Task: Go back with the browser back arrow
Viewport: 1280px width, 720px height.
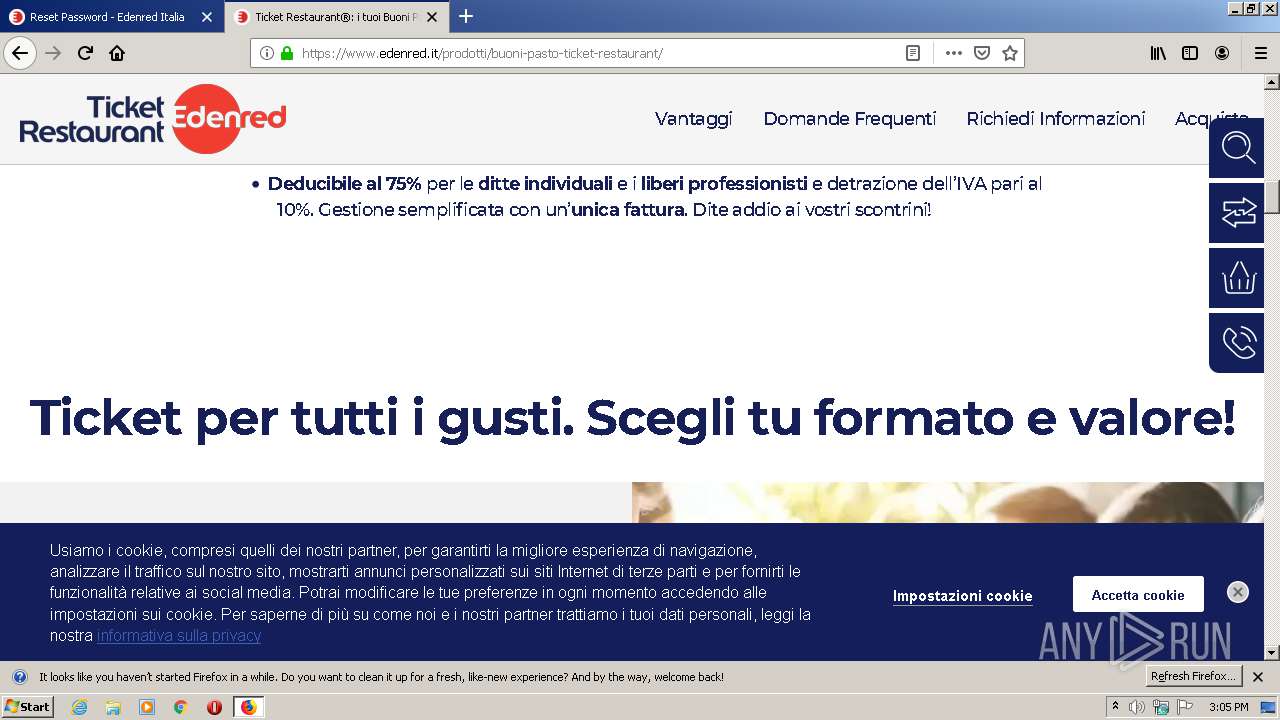Action: click(x=20, y=53)
